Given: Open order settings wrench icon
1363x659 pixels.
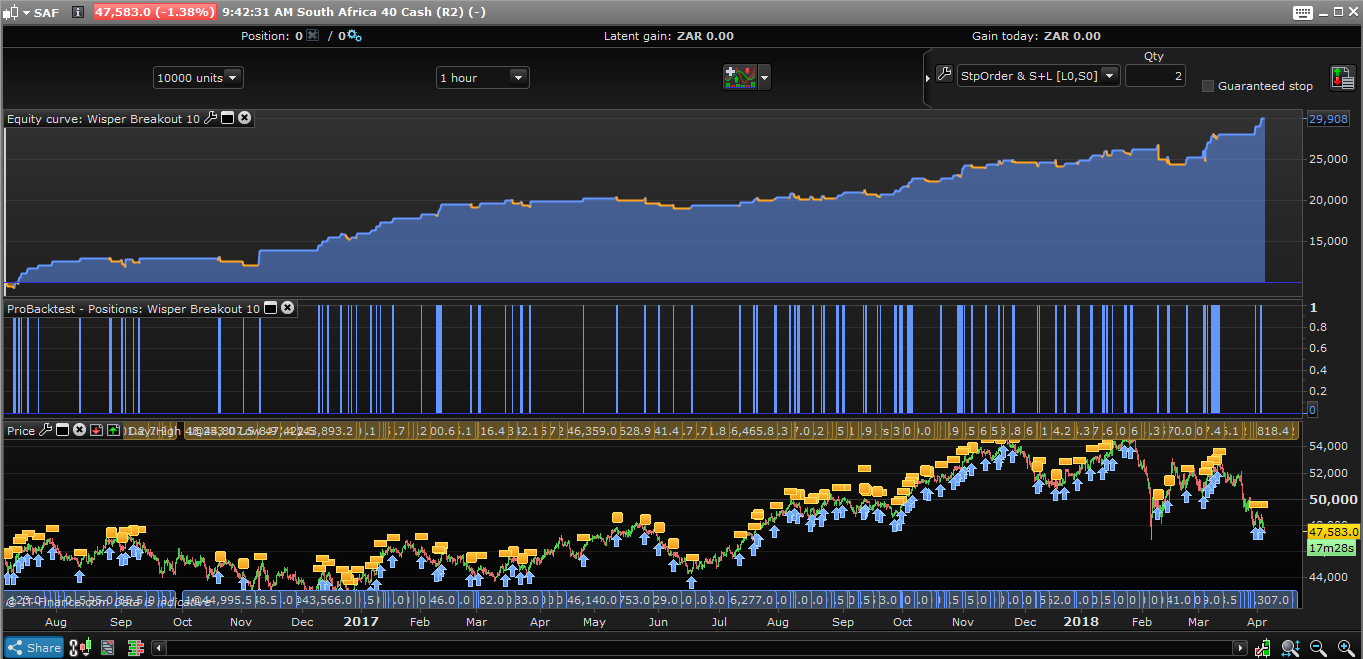Looking at the screenshot, I should [x=944, y=74].
